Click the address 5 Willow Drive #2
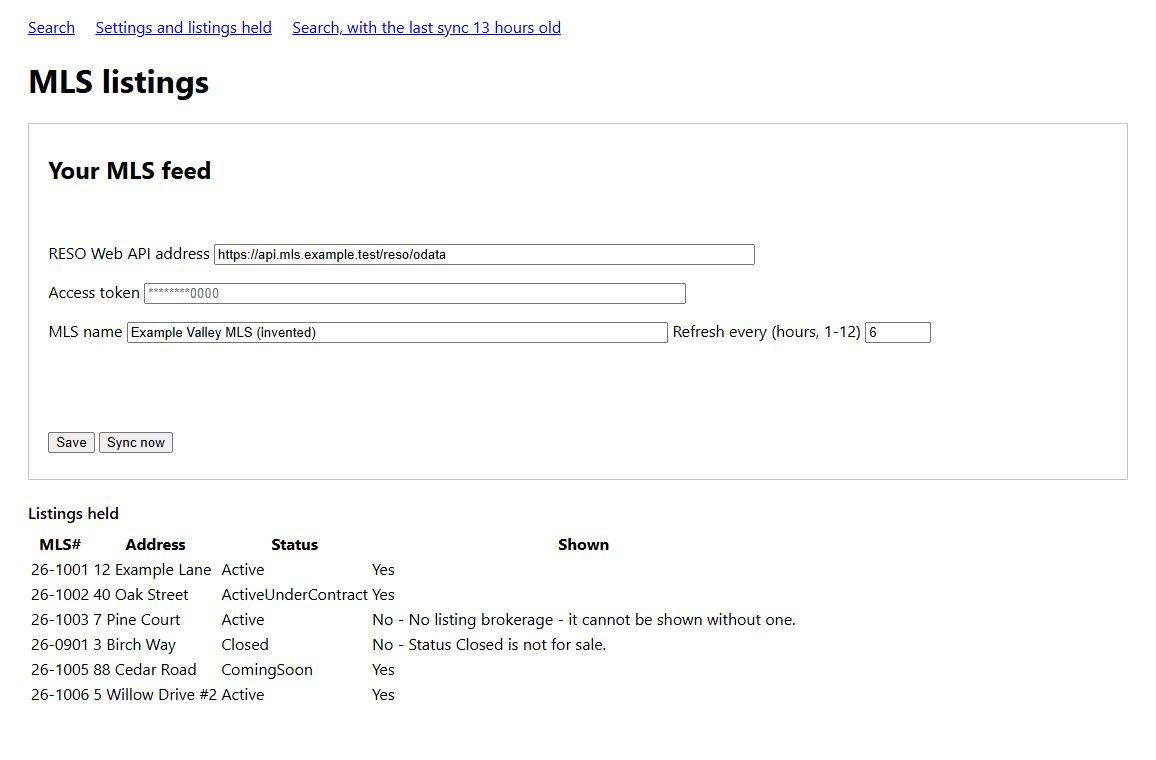 coord(156,695)
